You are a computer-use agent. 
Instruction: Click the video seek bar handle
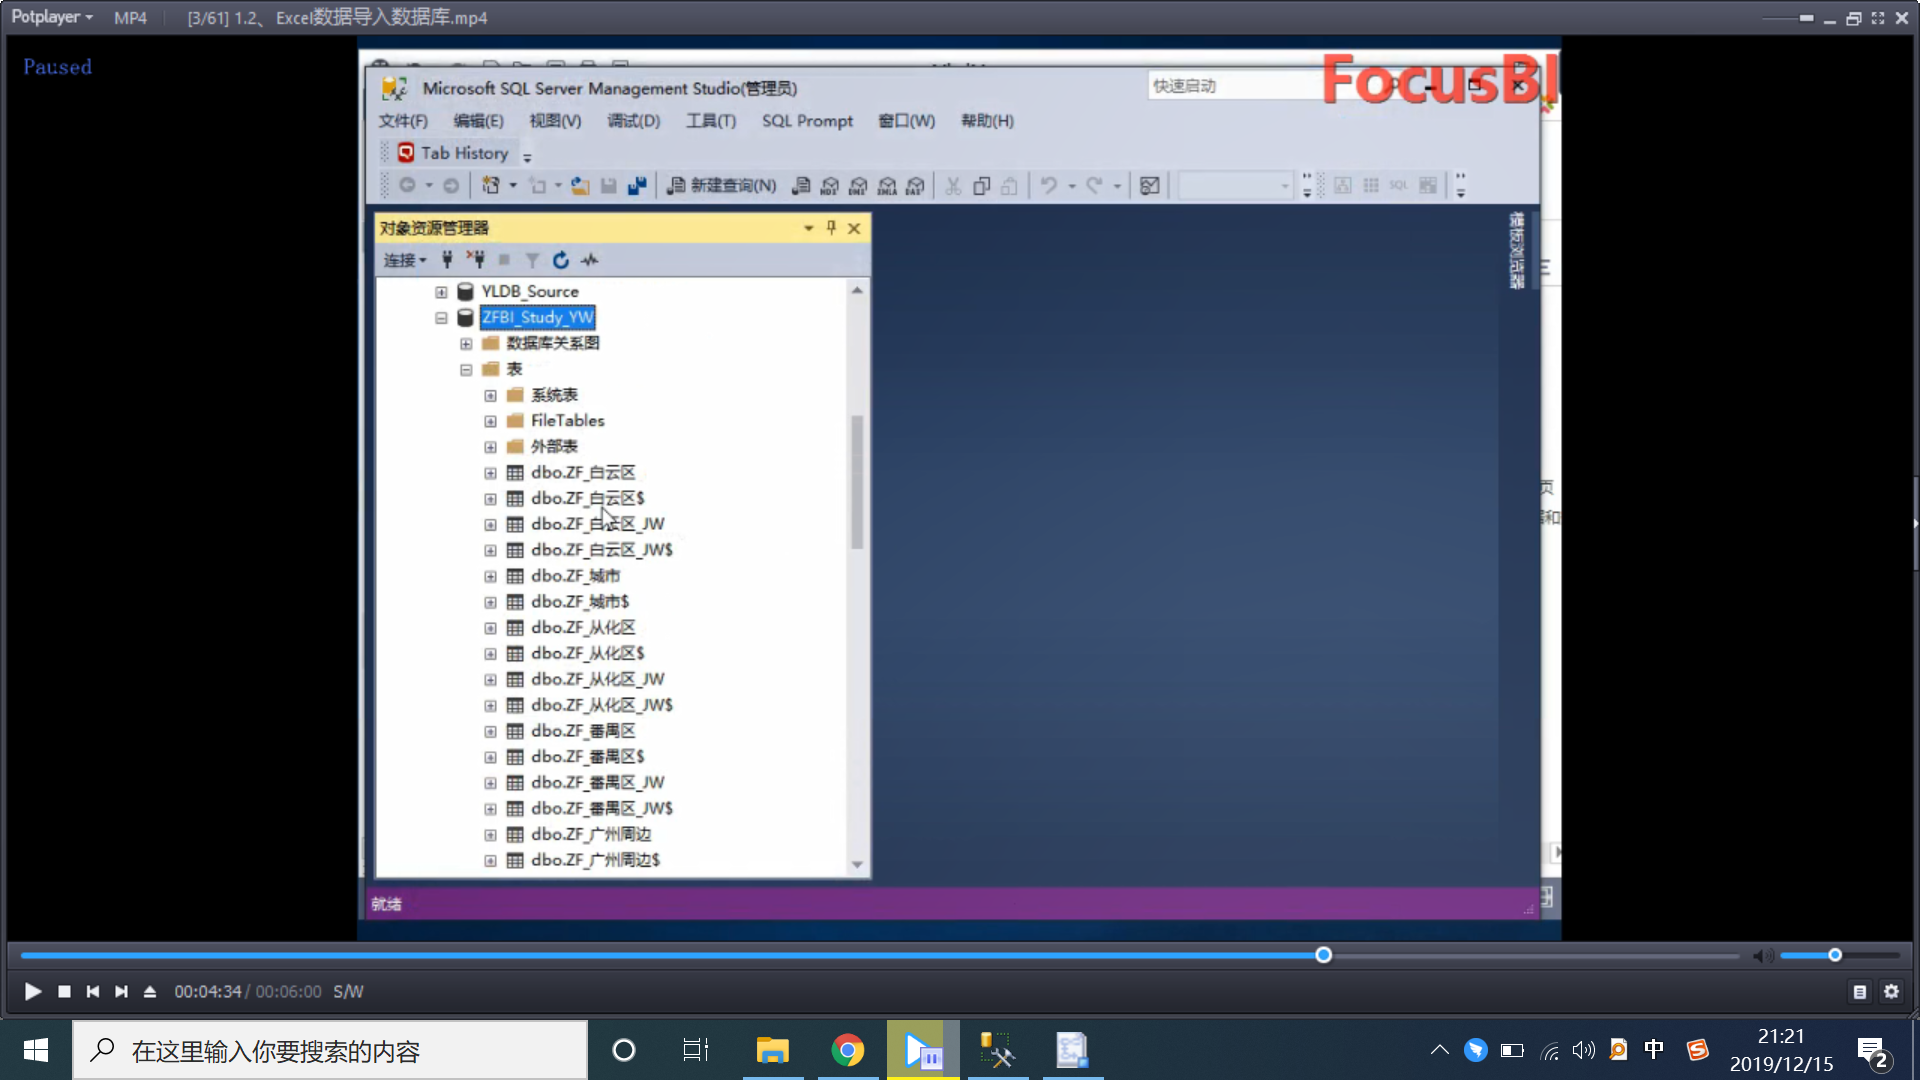tap(1323, 955)
